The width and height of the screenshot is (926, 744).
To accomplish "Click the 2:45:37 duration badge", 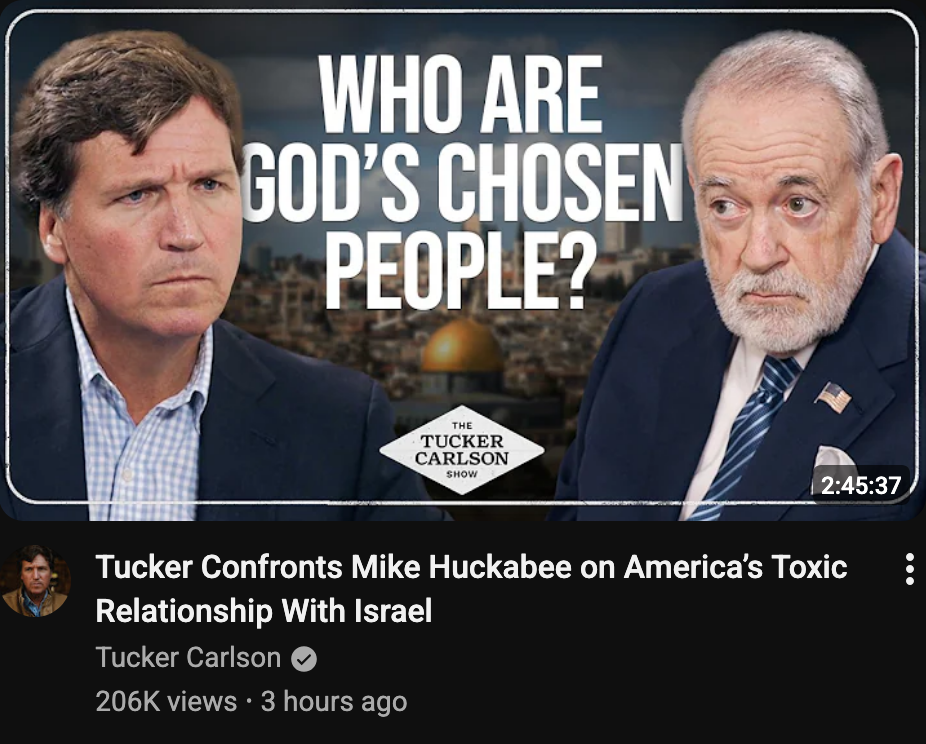I will tap(860, 485).
